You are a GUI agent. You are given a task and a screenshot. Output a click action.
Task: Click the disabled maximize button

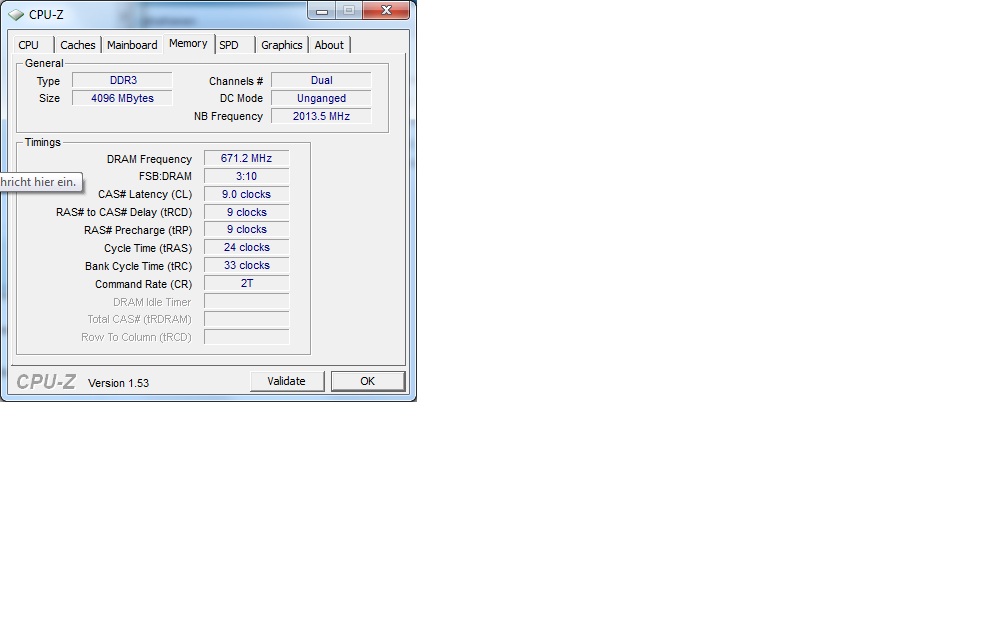pos(348,10)
